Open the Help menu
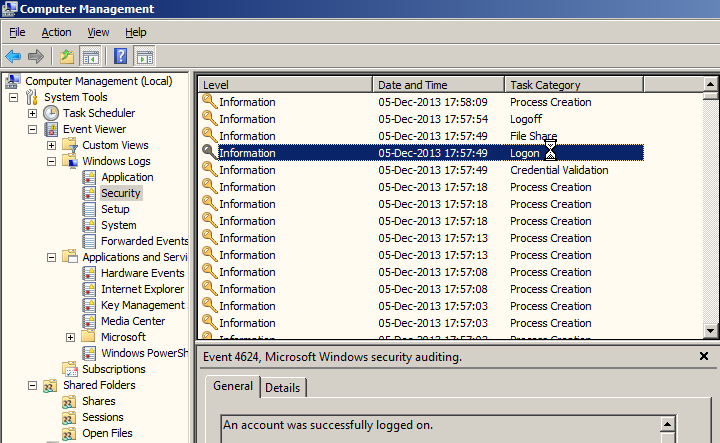 (135, 32)
